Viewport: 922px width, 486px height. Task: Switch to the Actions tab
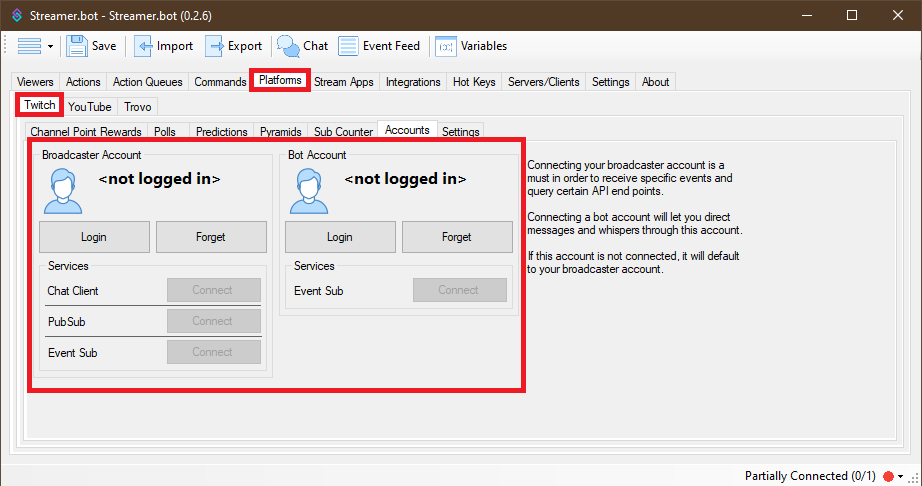click(x=83, y=82)
